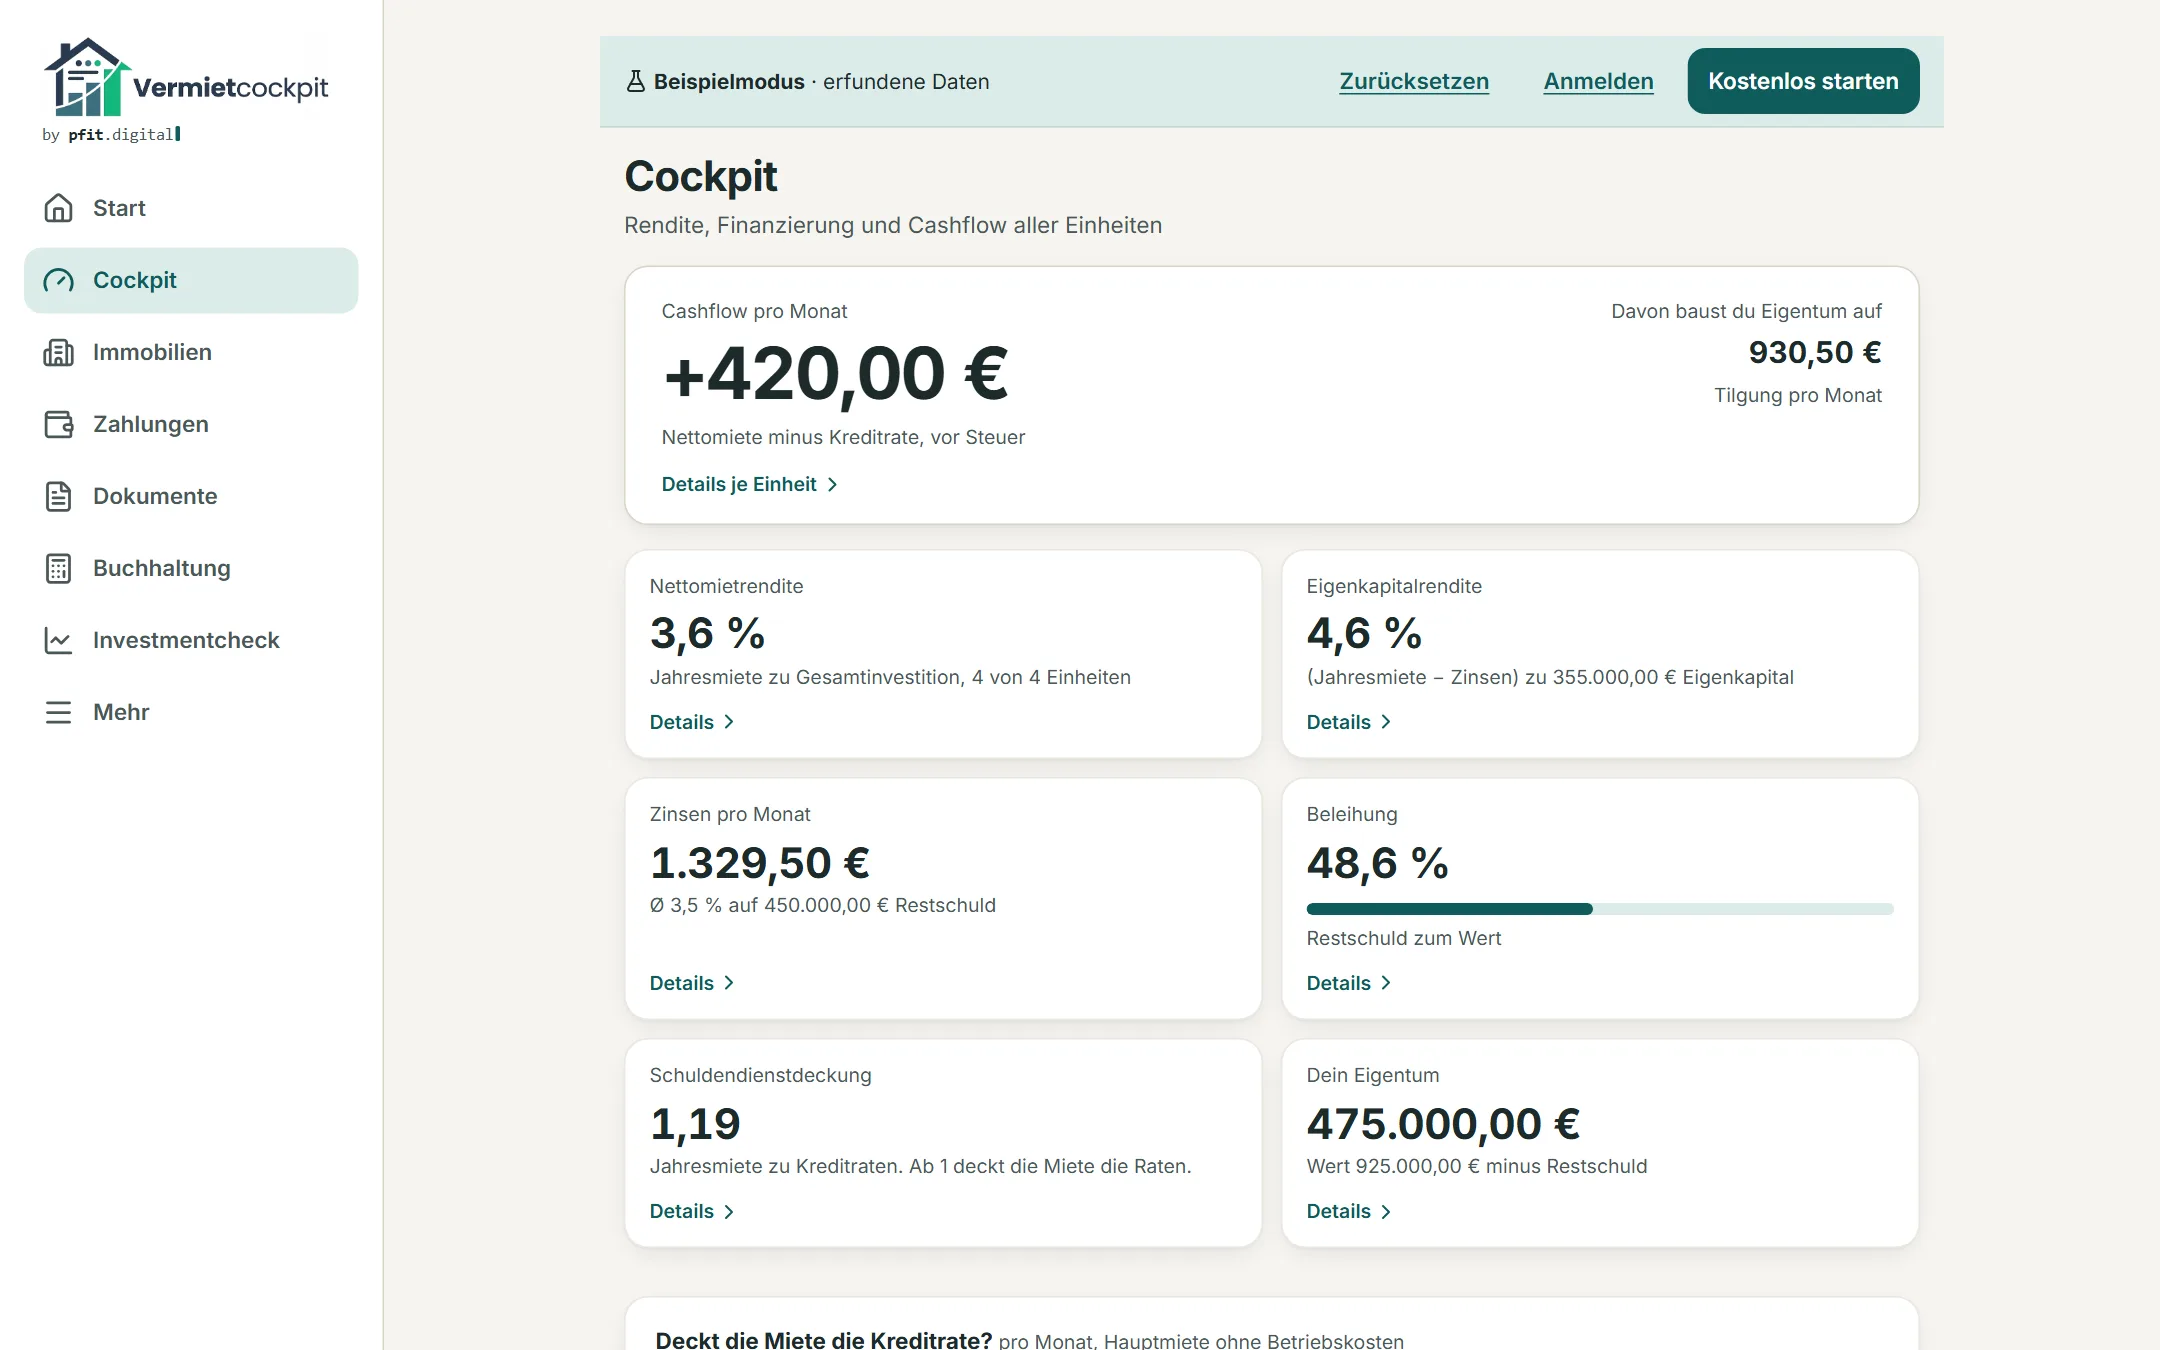Click the Beispielmodus flask icon

[x=635, y=81]
